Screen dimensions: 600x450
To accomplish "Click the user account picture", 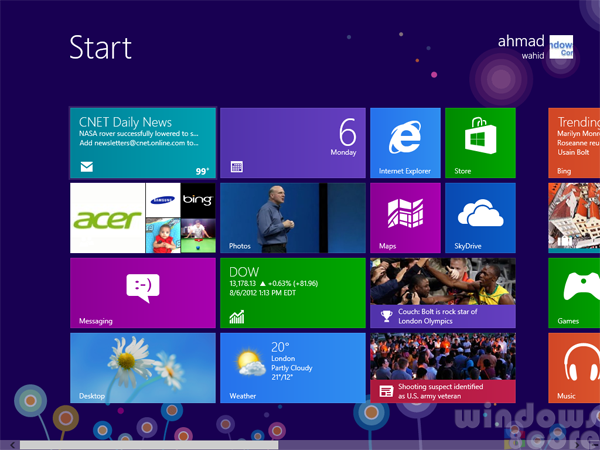I will [561, 47].
